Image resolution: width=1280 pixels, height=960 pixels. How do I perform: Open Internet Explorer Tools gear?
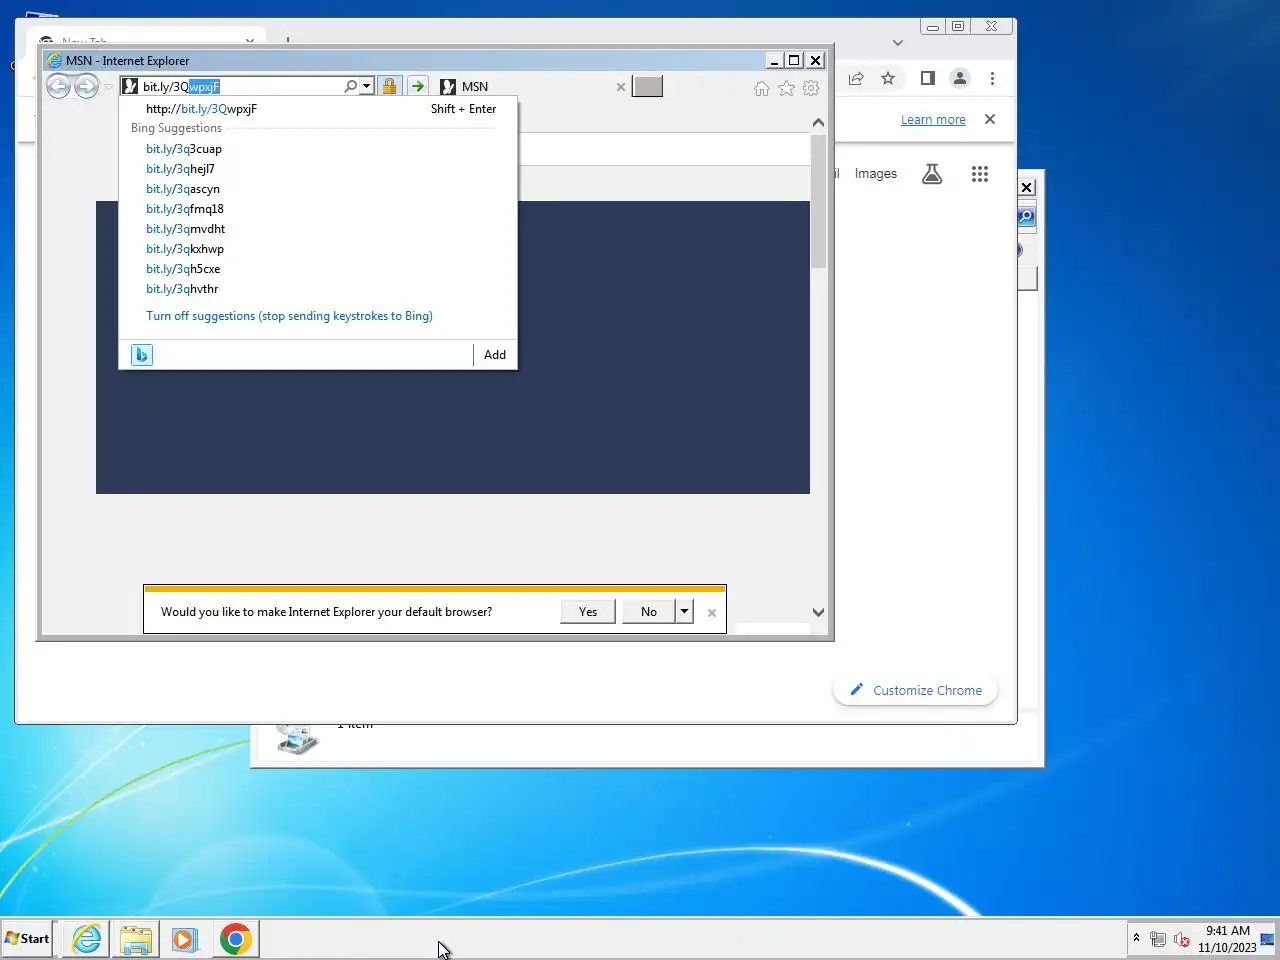[811, 88]
